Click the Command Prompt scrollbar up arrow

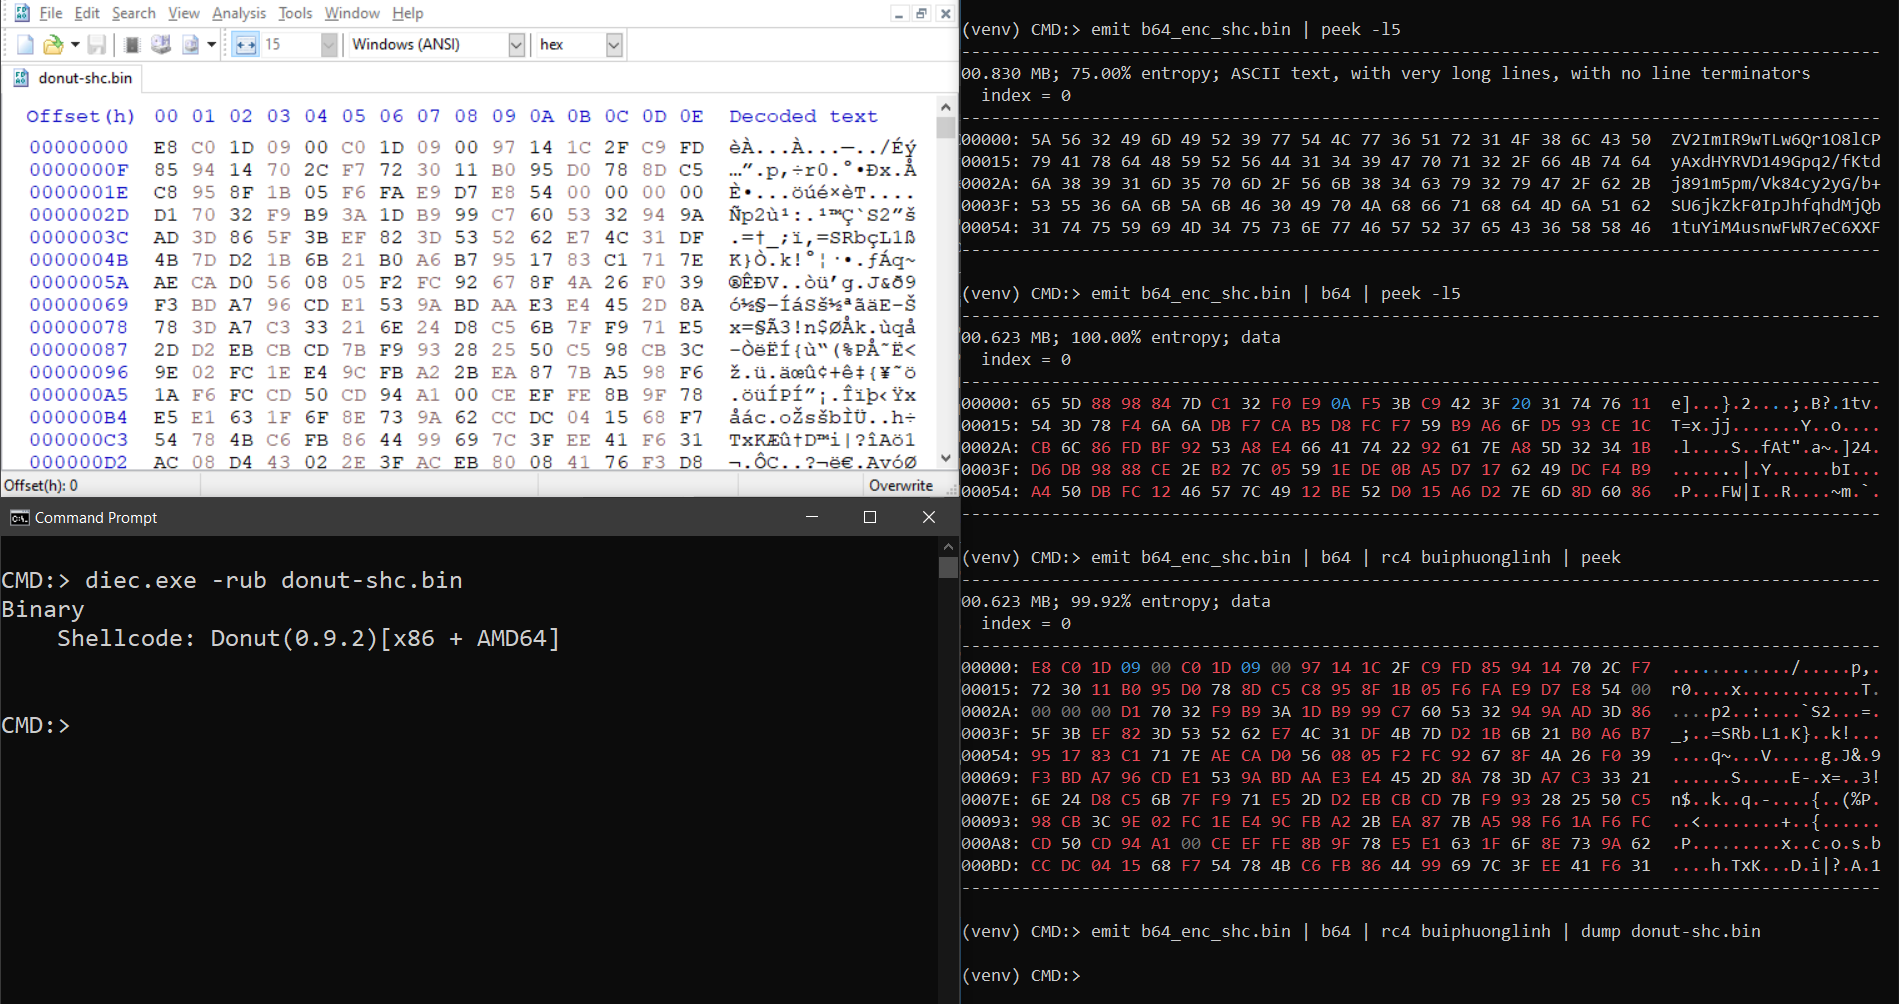pyautogui.click(x=948, y=547)
